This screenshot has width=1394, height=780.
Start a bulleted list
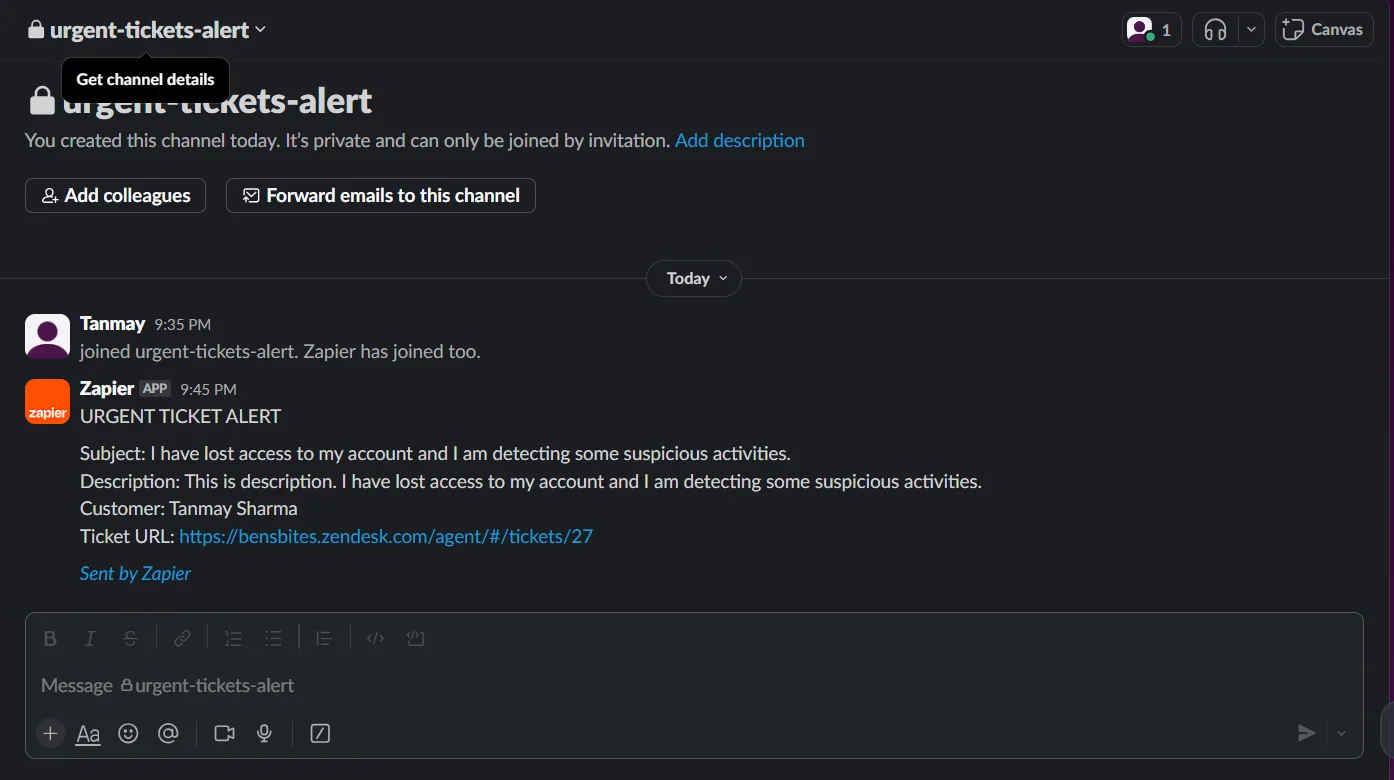pos(274,638)
